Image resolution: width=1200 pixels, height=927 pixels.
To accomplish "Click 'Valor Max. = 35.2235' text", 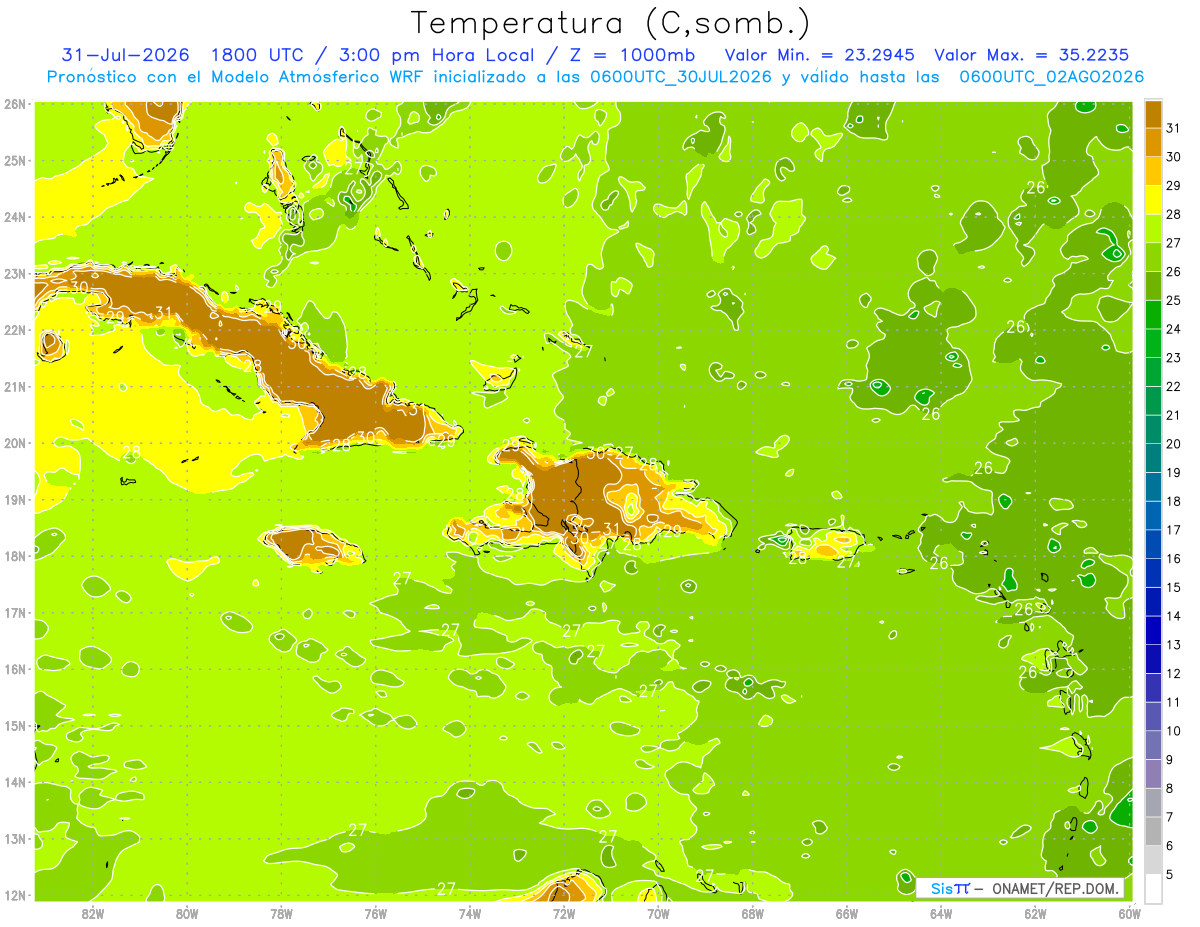I will (x=1032, y=54).
